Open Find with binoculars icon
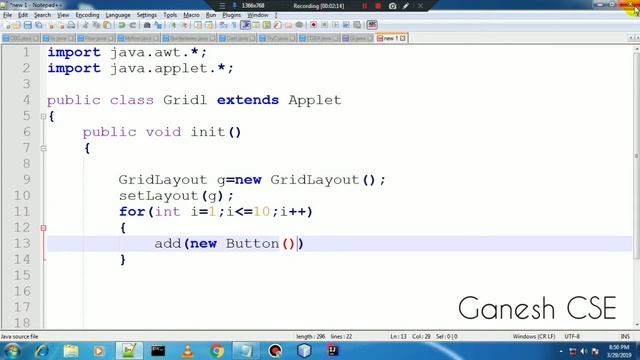 click(147, 25)
